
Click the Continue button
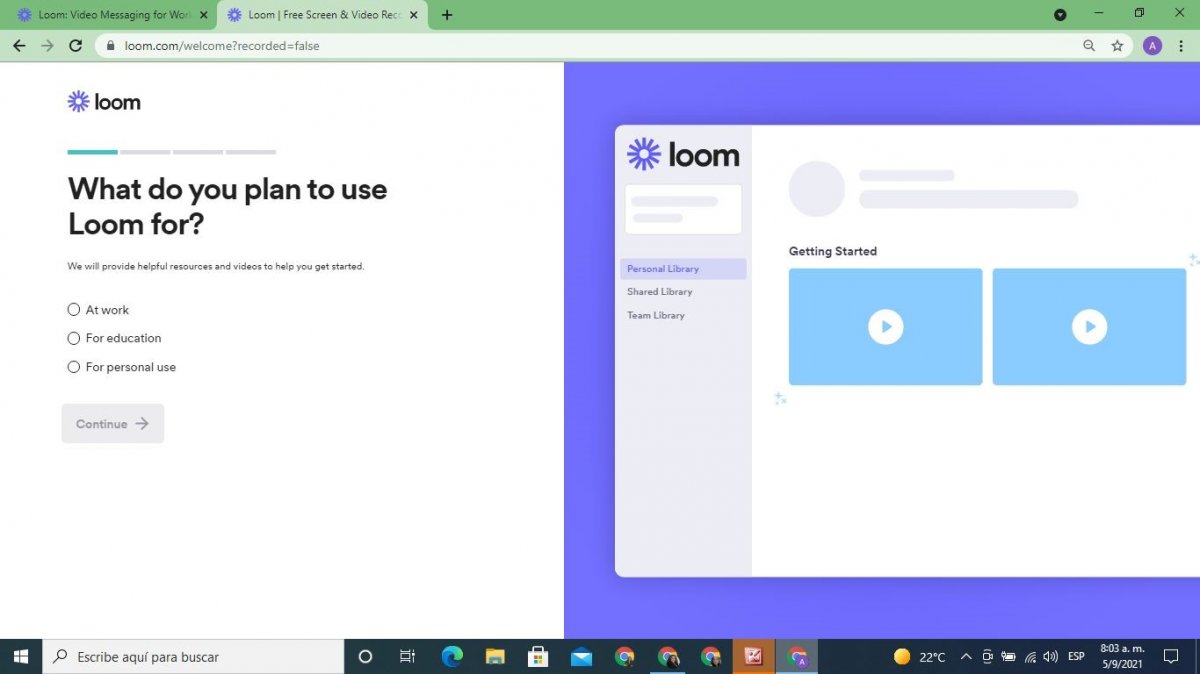[x=113, y=424]
